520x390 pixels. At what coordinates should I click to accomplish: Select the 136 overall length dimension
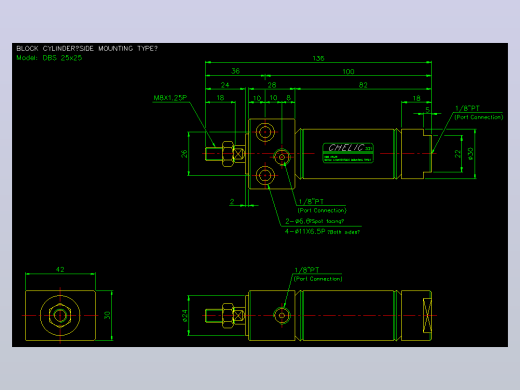coord(318,58)
